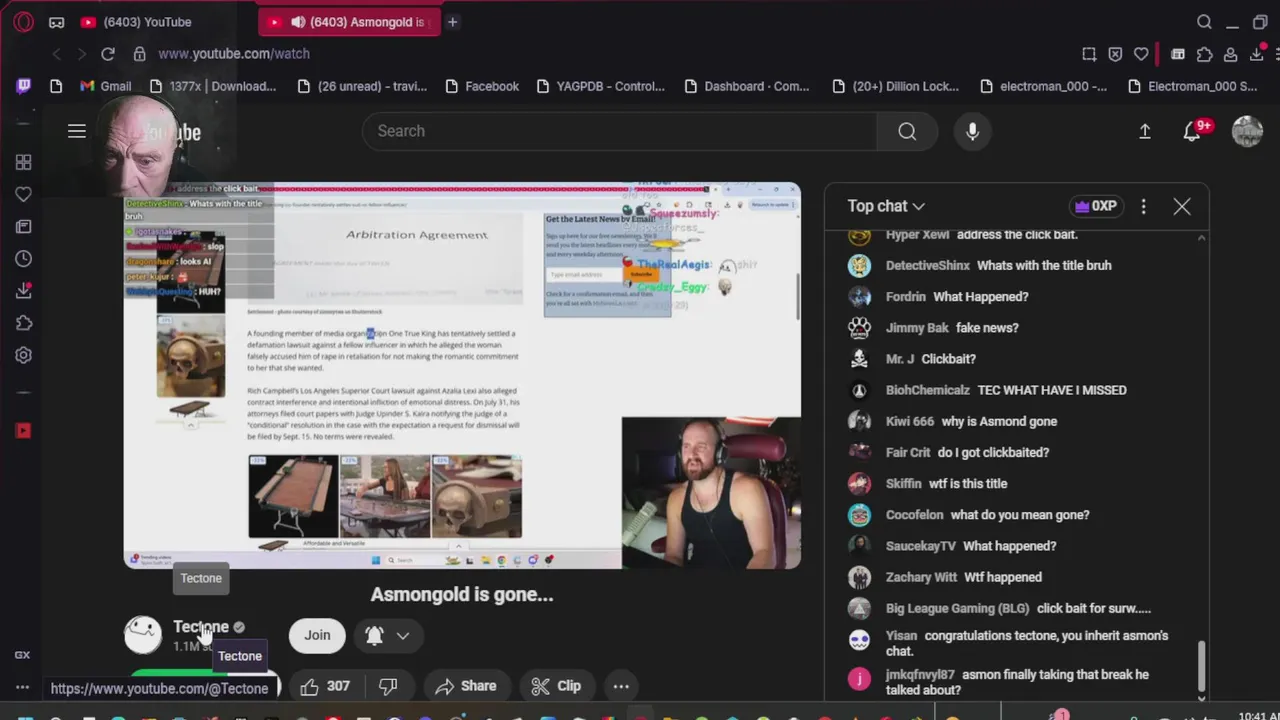Screen dimensions: 1280x720
Task: Submit search with the magnifier button
Action: click(907, 131)
